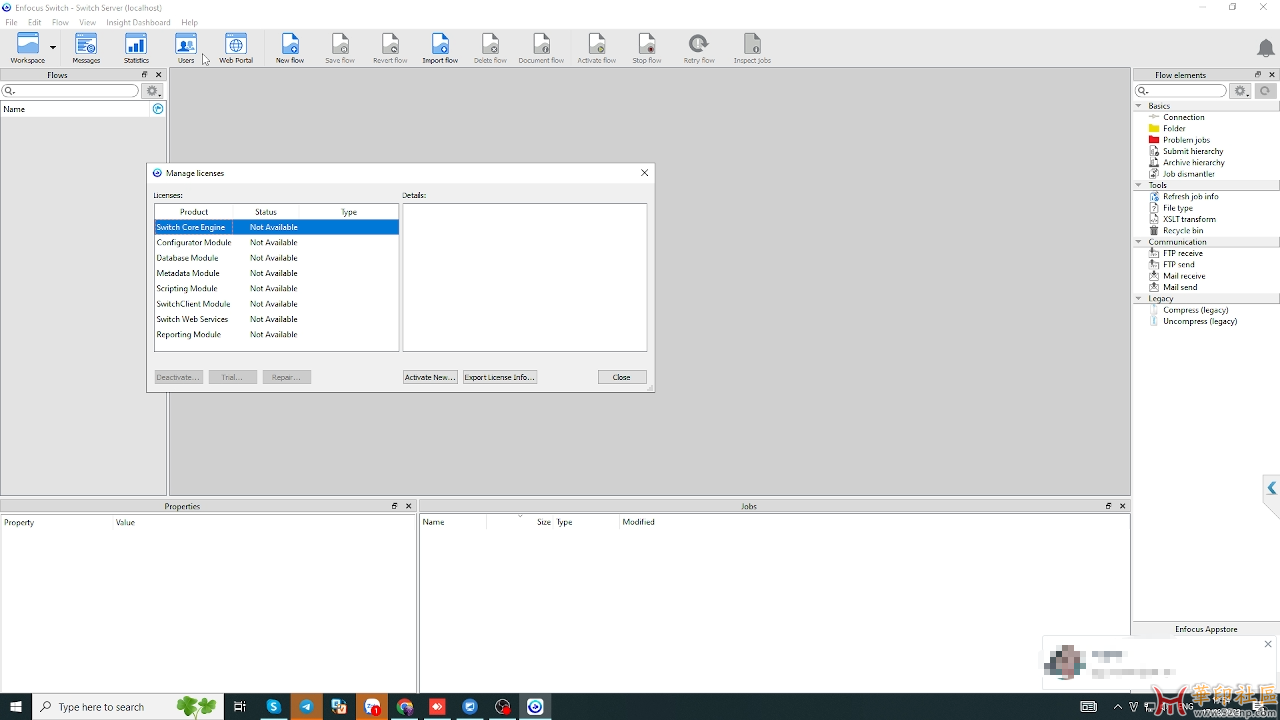This screenshot has height=720, width=1280.
Task: Click the Retry flow toolbar icon
Action: [x=699, y=48]
